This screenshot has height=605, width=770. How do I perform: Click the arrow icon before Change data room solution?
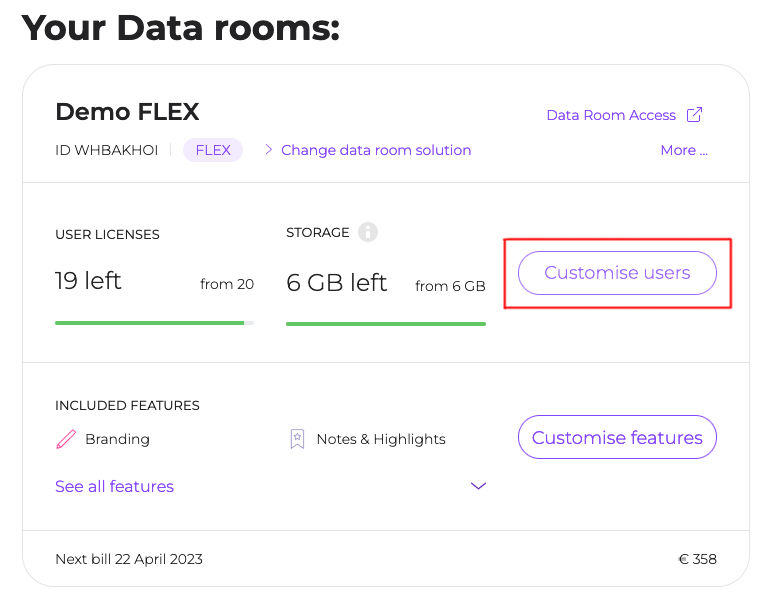(x=268, y=150)
